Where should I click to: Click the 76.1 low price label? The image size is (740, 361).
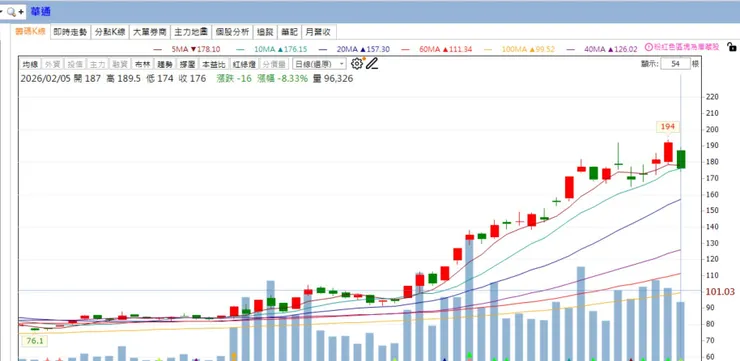[x=34, y=340]
